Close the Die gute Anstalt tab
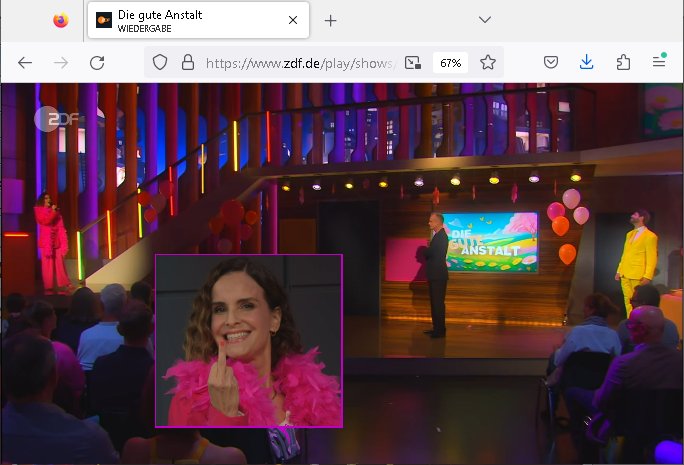The height and width of the screenshot is (465, 684). (293, 21)
